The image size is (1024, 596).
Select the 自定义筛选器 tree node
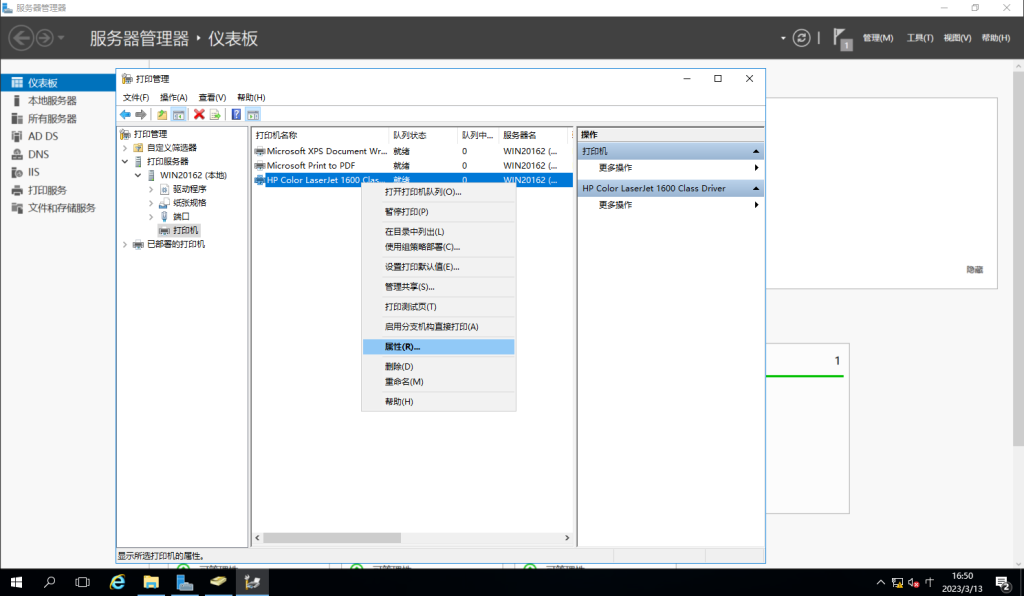click(x=172, y=148)
